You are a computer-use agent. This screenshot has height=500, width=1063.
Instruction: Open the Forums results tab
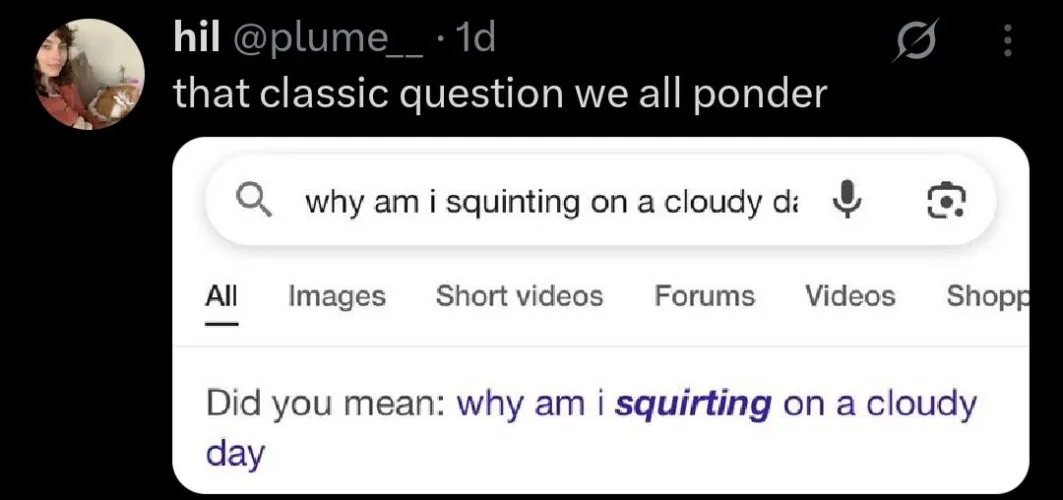coord(704,296)
